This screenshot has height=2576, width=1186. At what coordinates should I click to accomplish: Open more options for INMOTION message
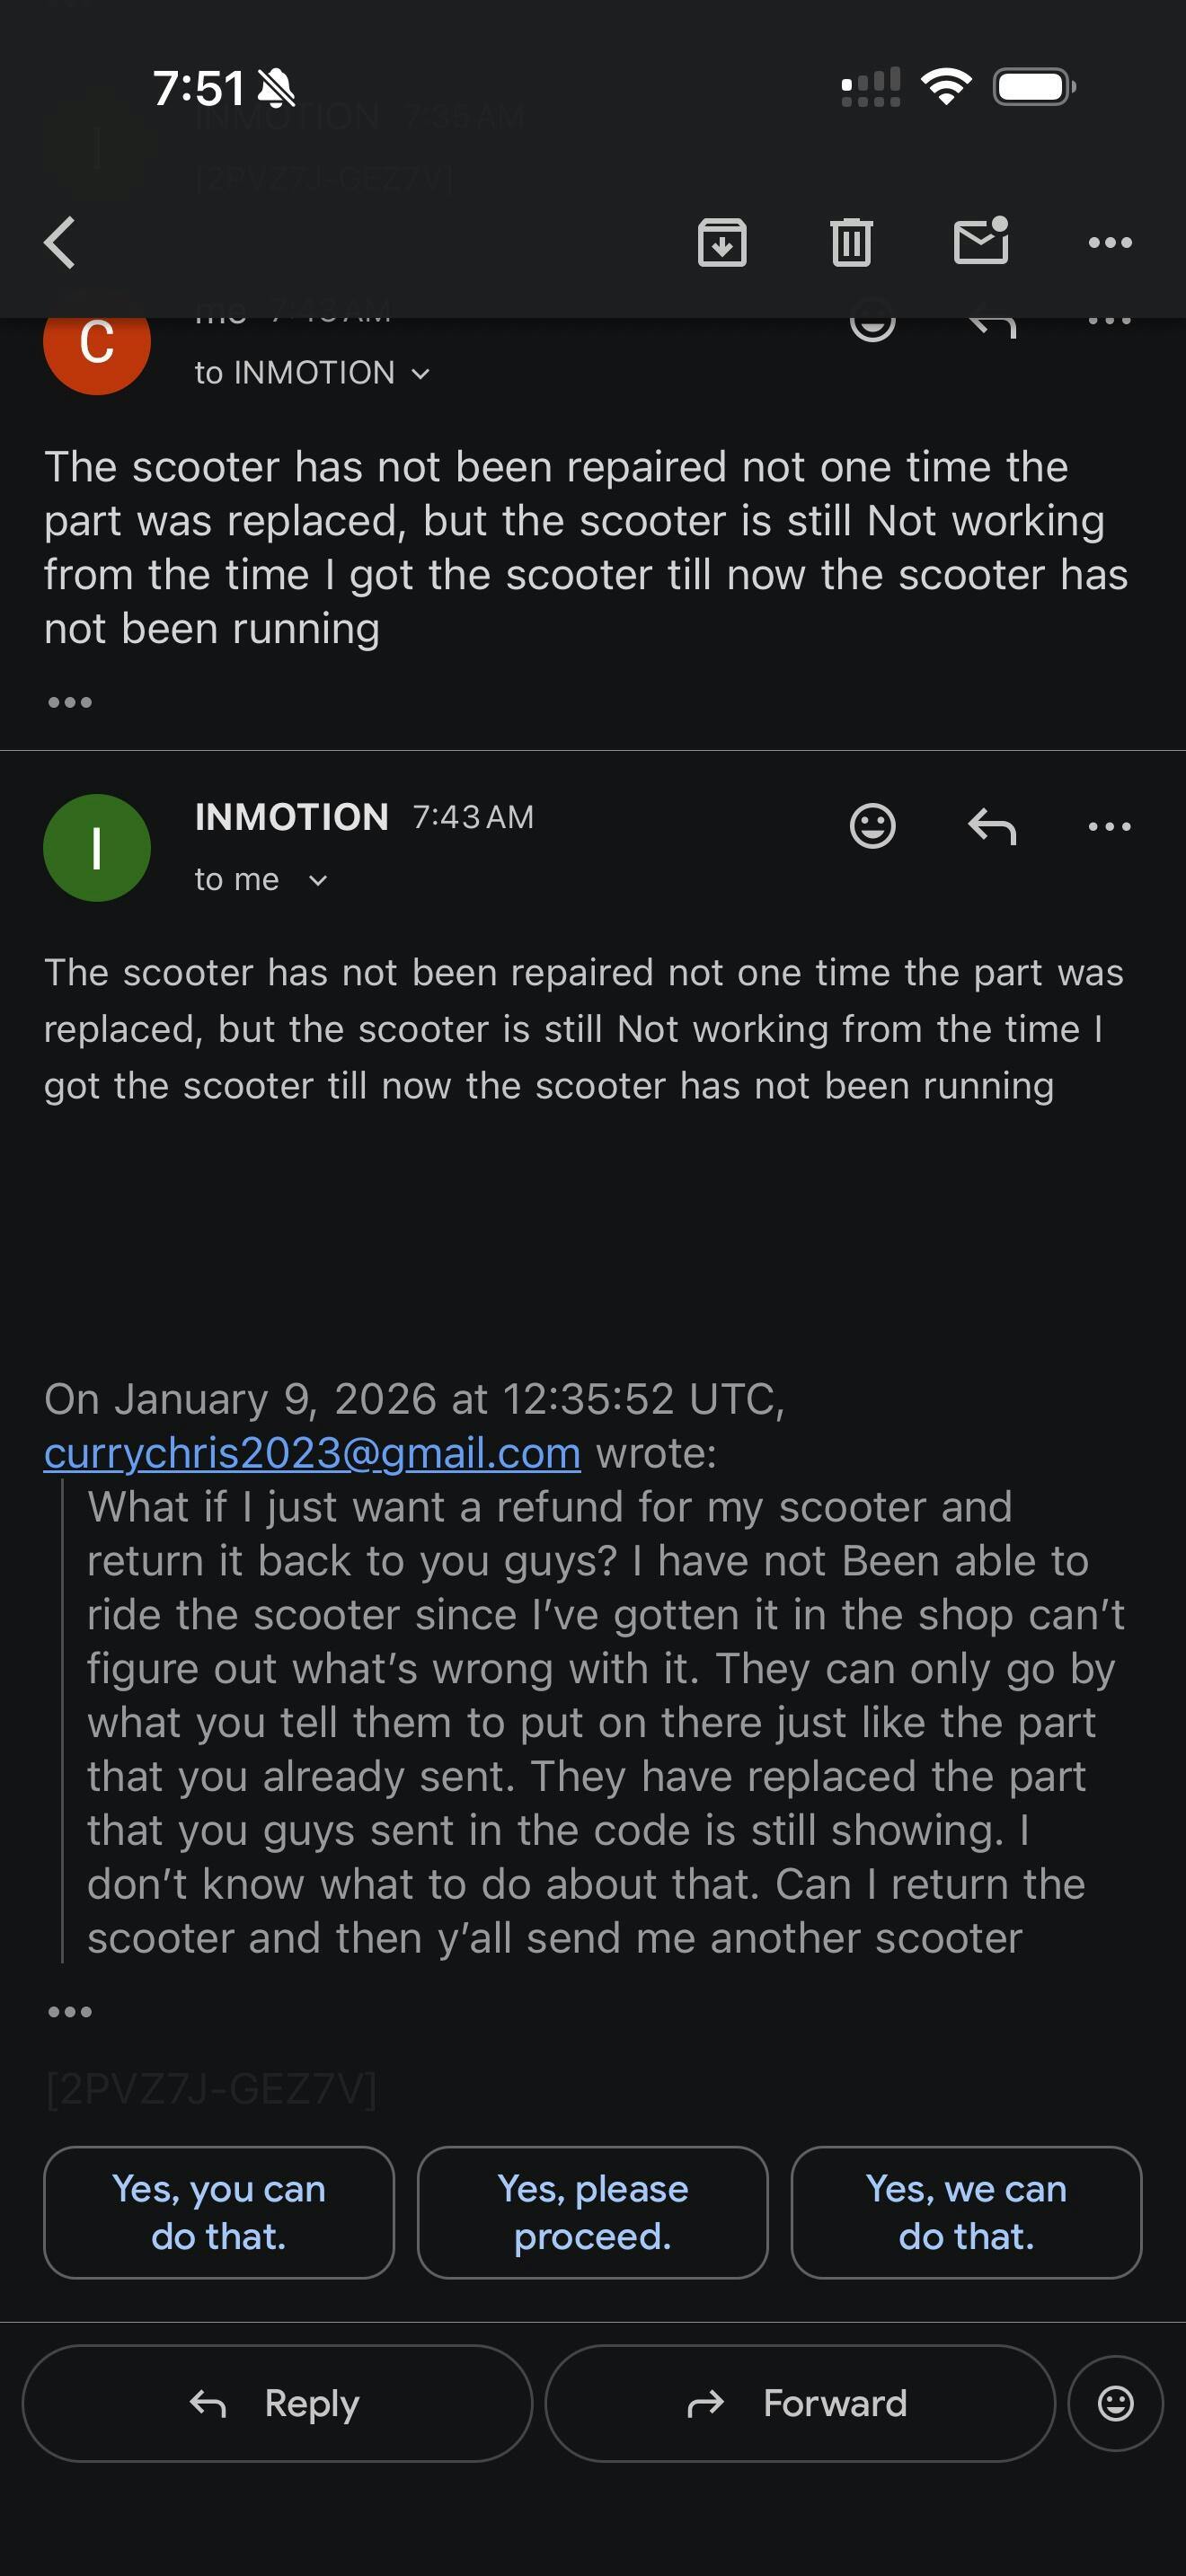tap(1110, 827)
